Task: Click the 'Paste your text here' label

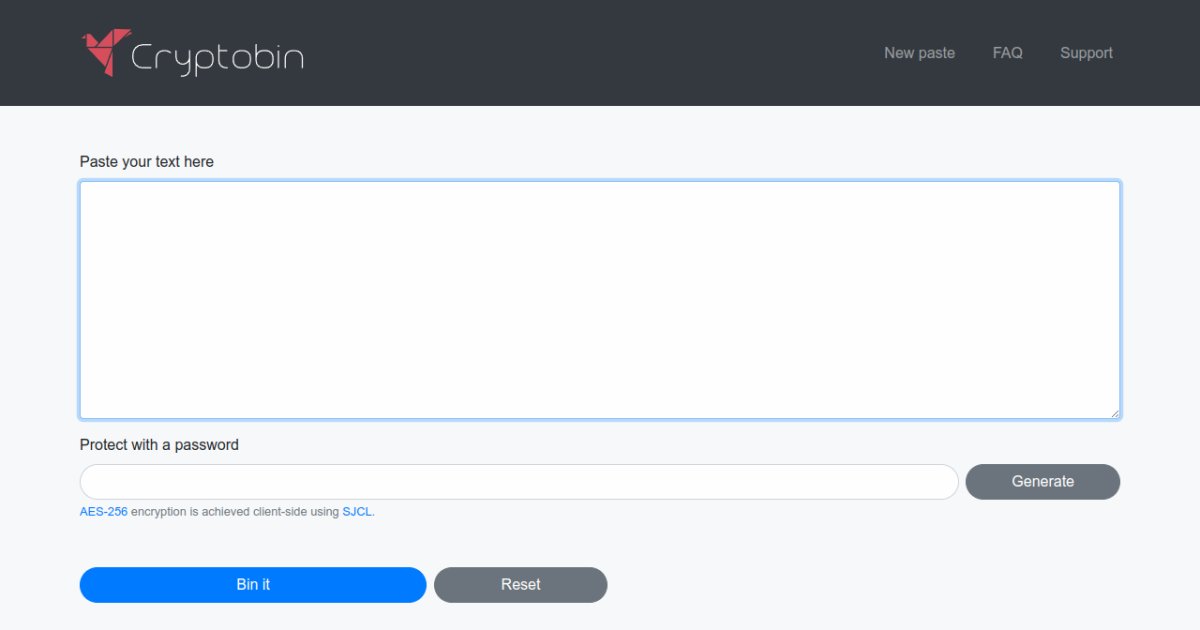Action: 147,161
